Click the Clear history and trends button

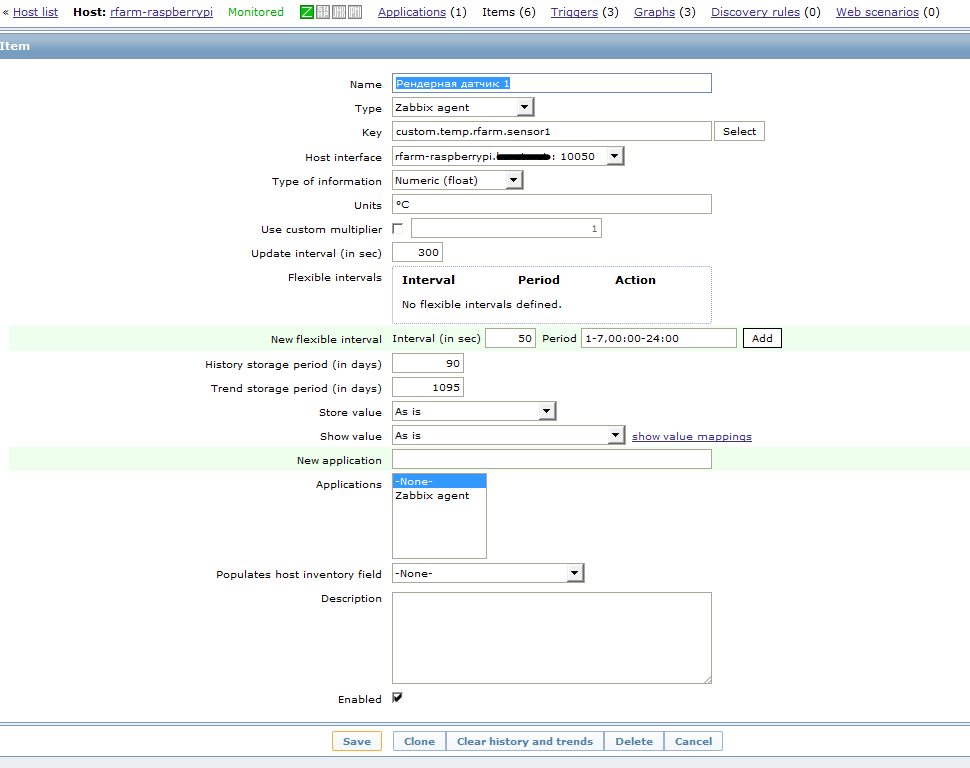point(524,741)
